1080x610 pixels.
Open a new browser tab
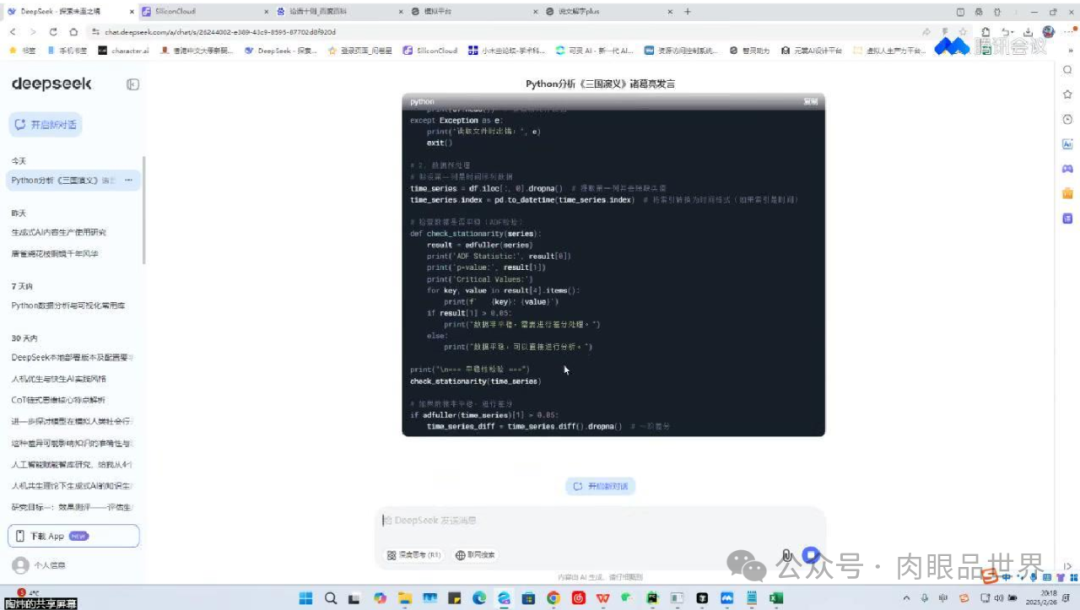click(x=687, y=12)
